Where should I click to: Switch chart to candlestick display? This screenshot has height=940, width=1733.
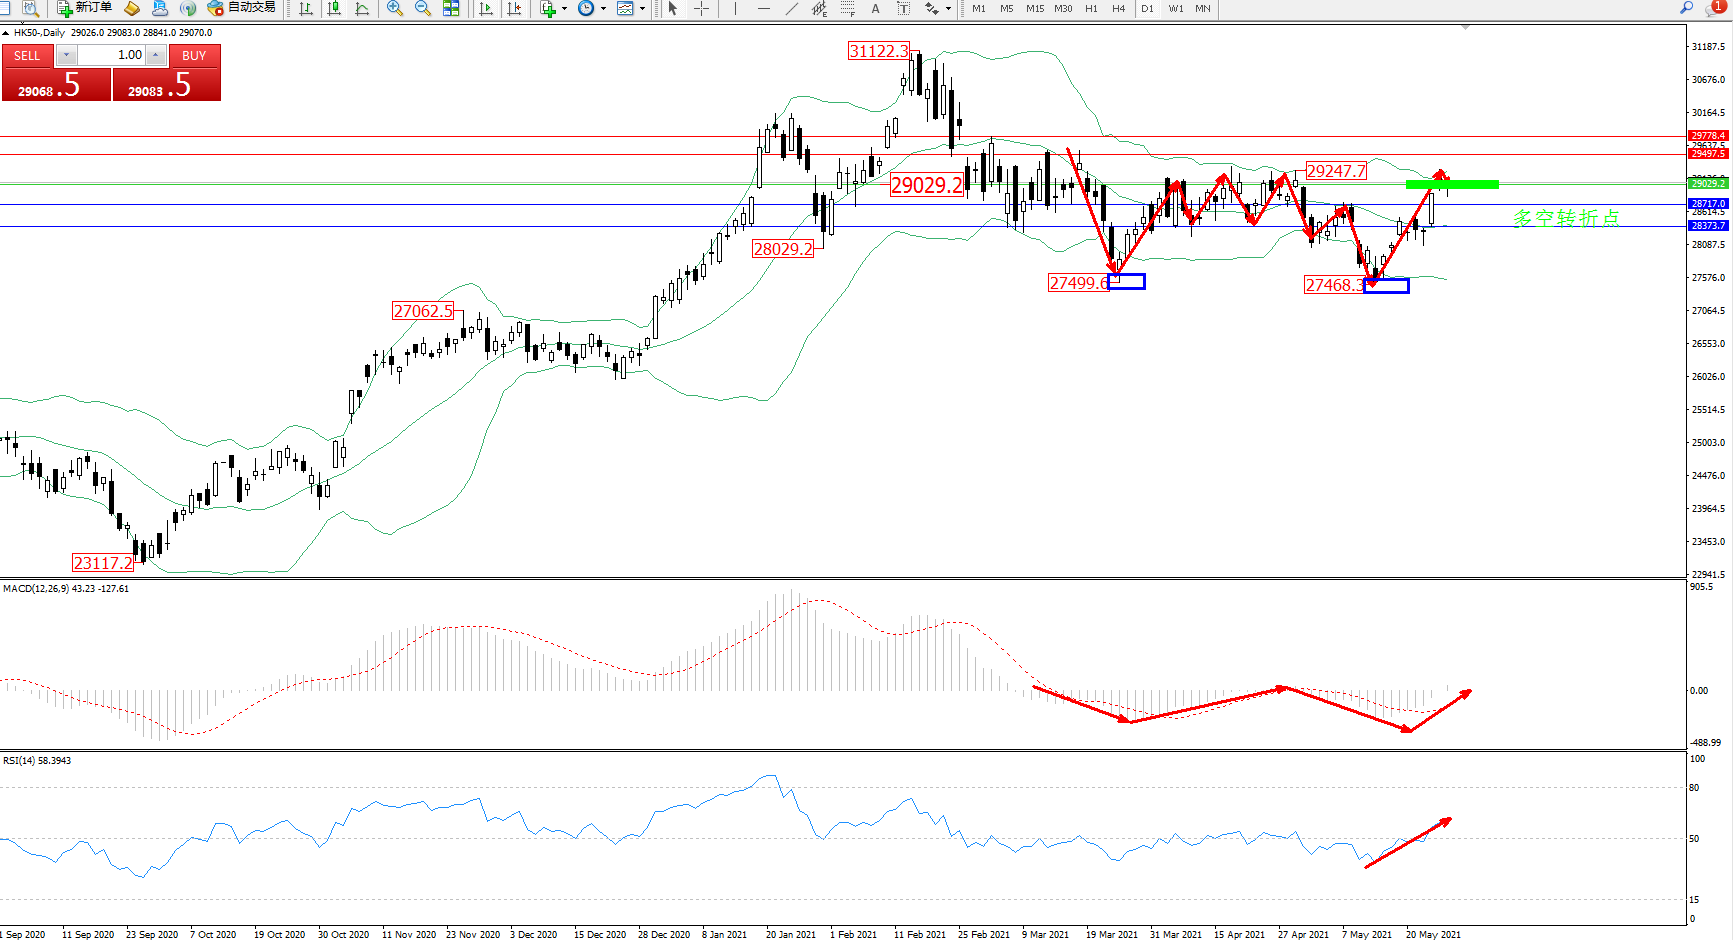coord(334,8)
